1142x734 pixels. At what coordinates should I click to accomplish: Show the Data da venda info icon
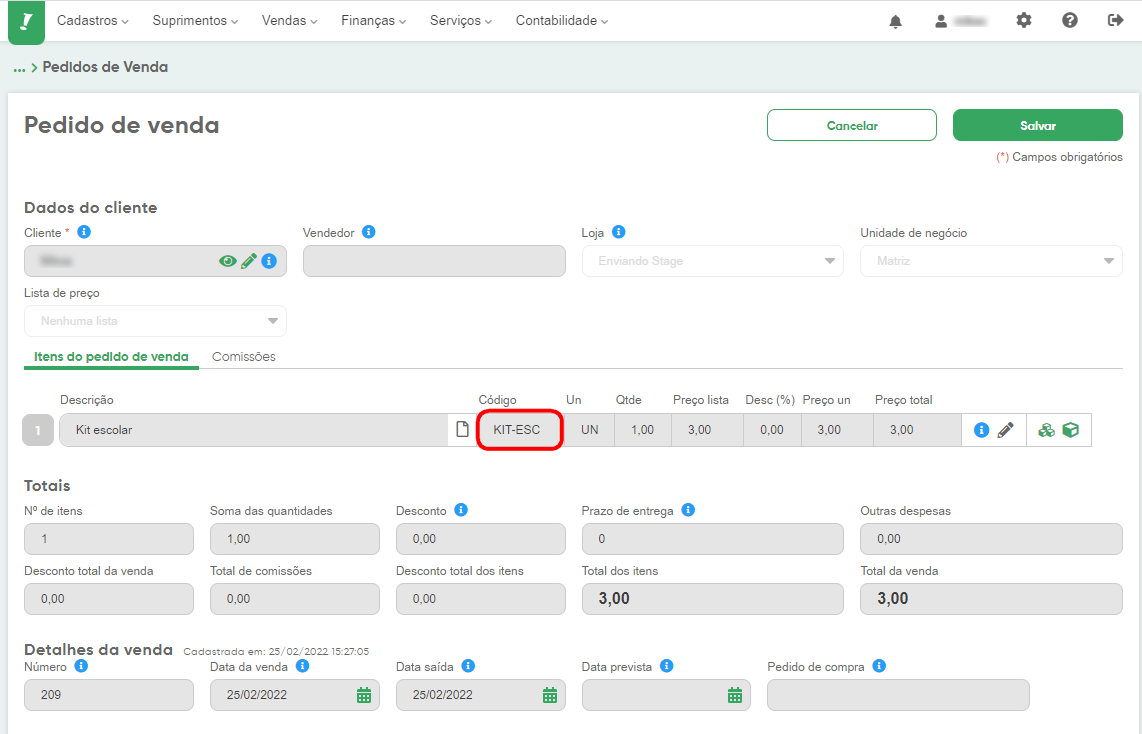pyautogui.click(x=302, y=666)
